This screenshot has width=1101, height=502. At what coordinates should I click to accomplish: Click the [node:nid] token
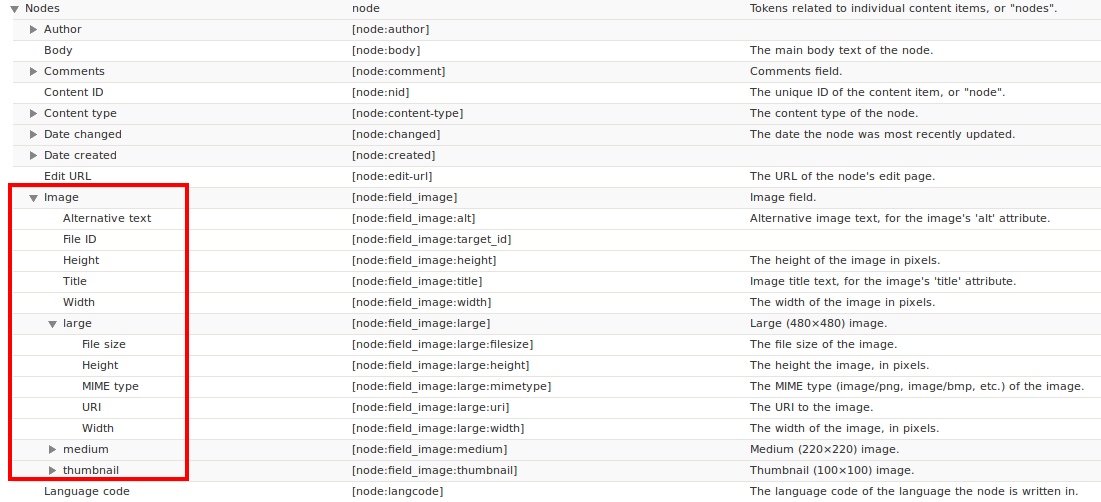(380, 92)
